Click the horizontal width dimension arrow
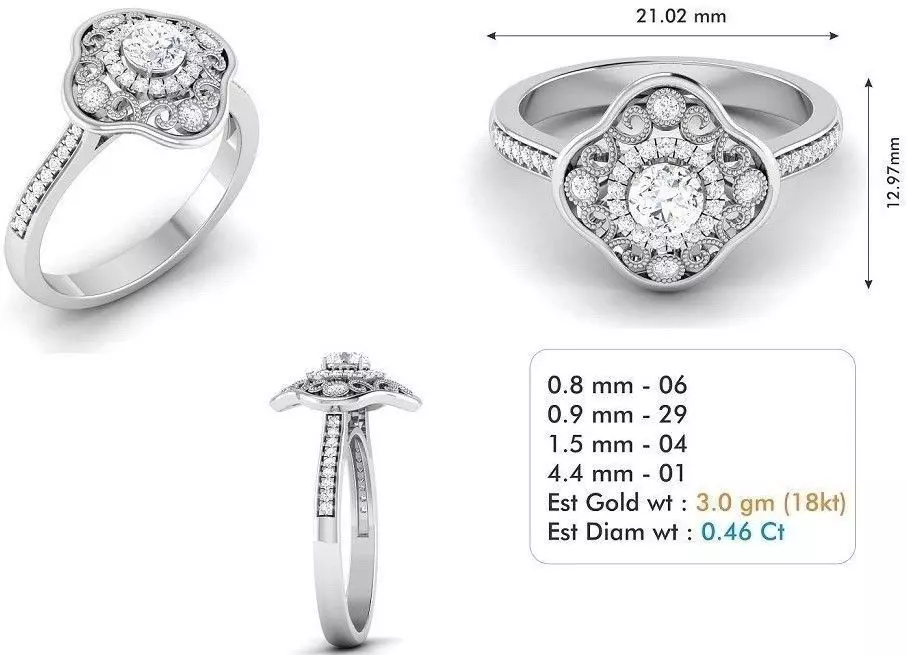907x655 pixels. [x=663, y=36]
